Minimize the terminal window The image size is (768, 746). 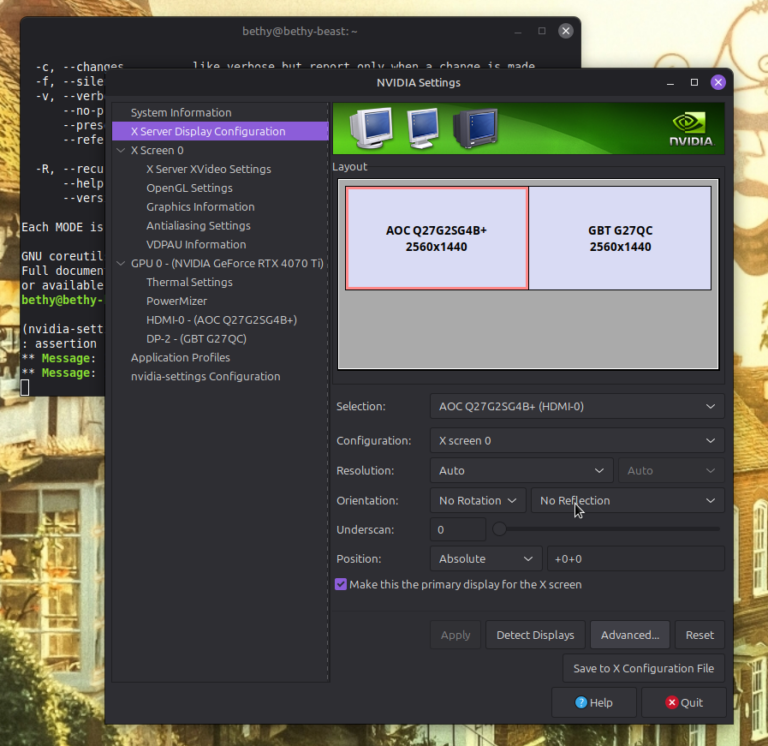pos(518,32)
